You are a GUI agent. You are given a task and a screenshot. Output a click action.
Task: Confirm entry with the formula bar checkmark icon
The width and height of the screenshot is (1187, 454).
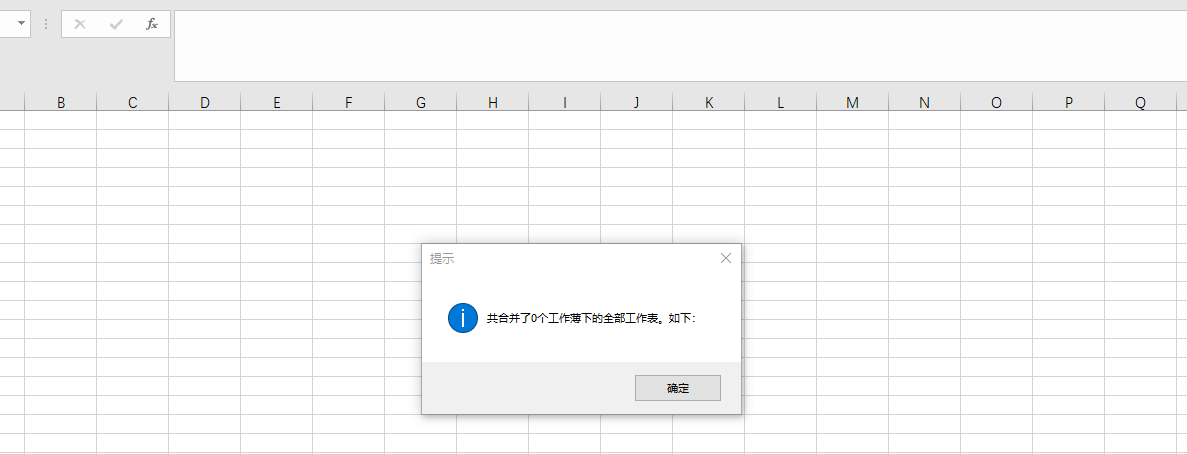point(116,24)
